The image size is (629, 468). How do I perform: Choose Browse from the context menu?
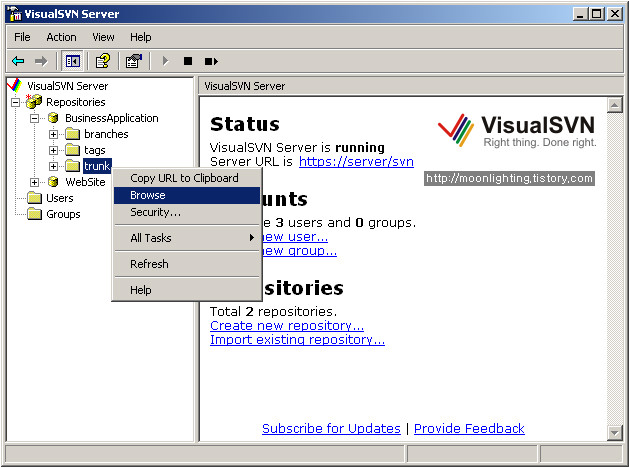187,195
